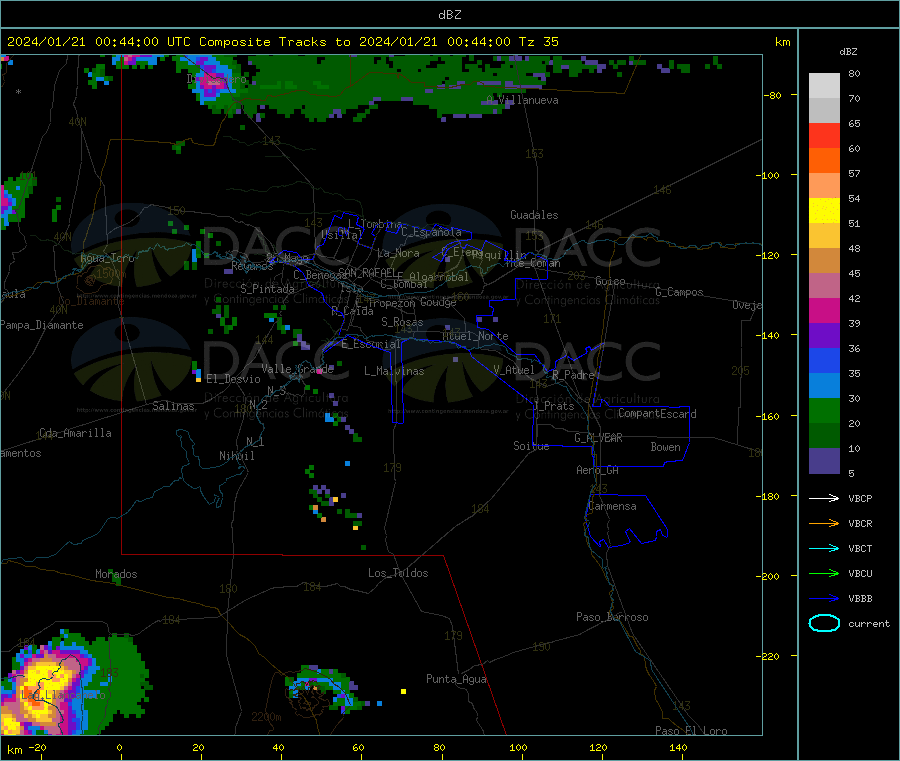Click the 'Punta_Agua' map label
Screen dimensions: 900x761
[x=456, y=679]
